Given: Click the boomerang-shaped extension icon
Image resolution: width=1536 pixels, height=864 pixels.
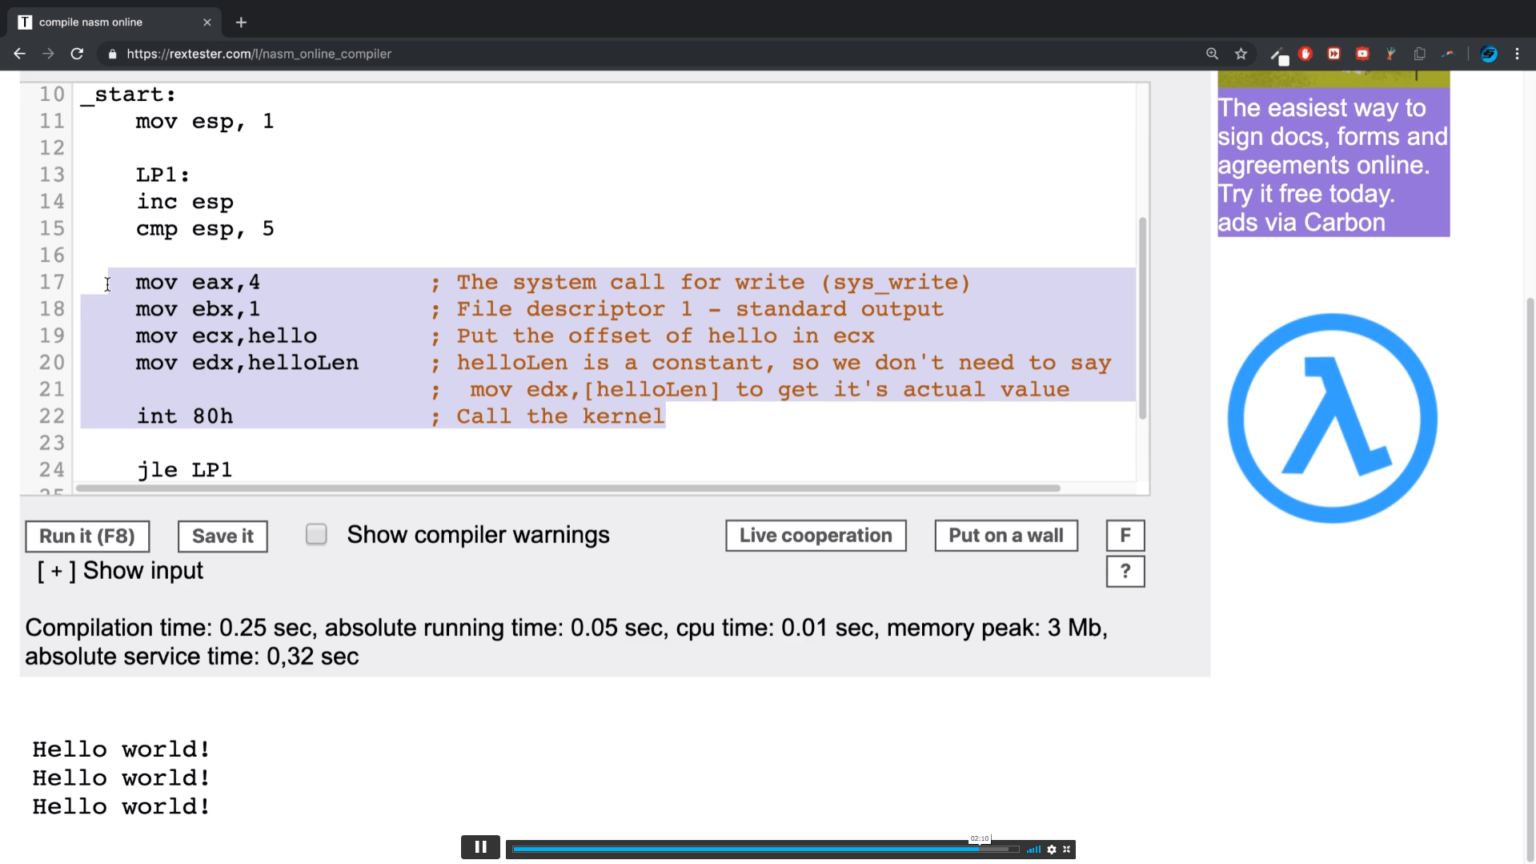Looking at the screenshot, I should click(x=1448, y=54).
